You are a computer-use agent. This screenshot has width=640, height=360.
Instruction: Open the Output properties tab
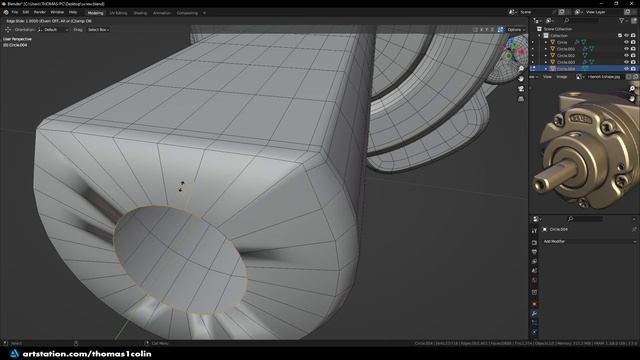(534, 252)
